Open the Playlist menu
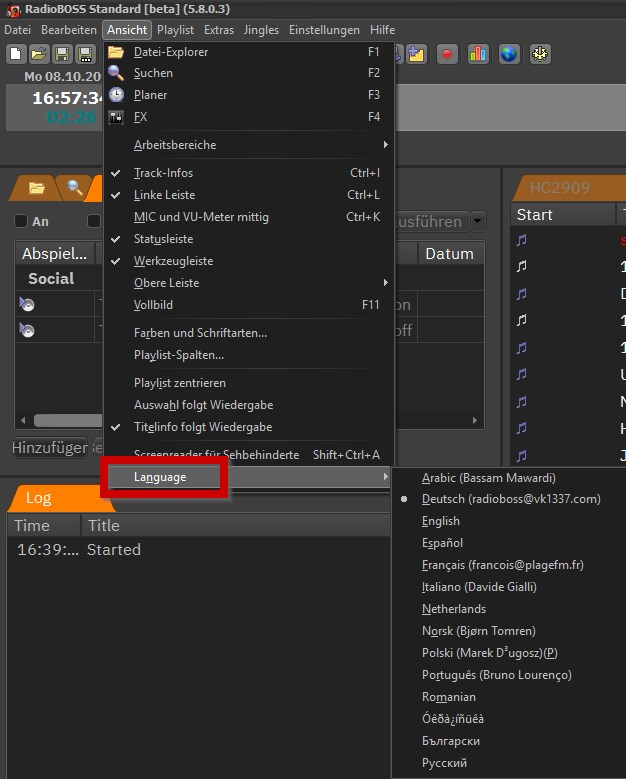The image size is (626, 779). coord(175,30)
